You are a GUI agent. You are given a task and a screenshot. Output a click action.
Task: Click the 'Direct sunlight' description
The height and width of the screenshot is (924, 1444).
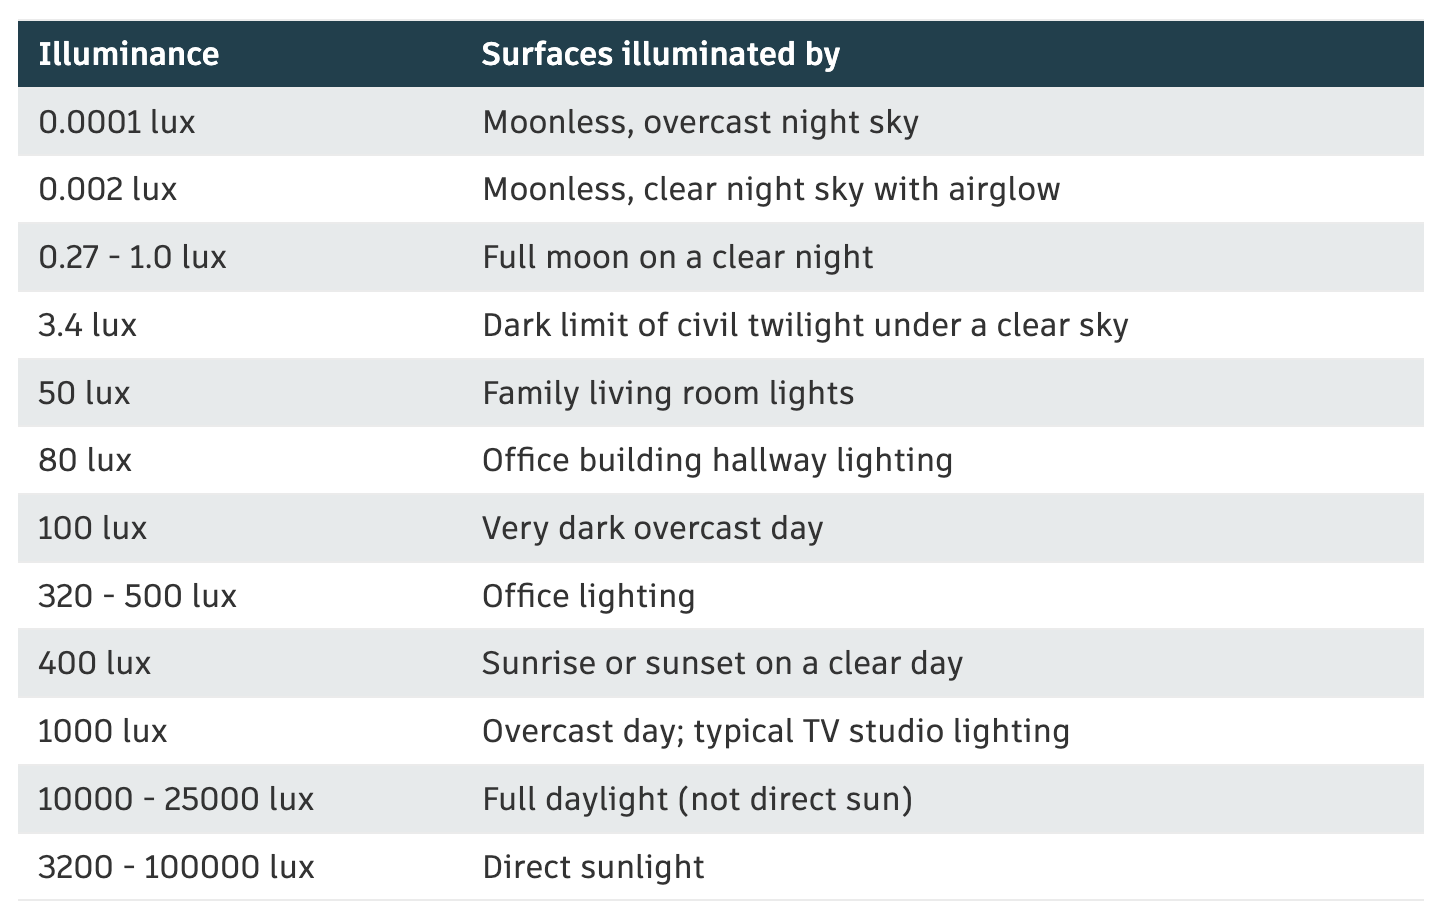click(x=593, y=867)
